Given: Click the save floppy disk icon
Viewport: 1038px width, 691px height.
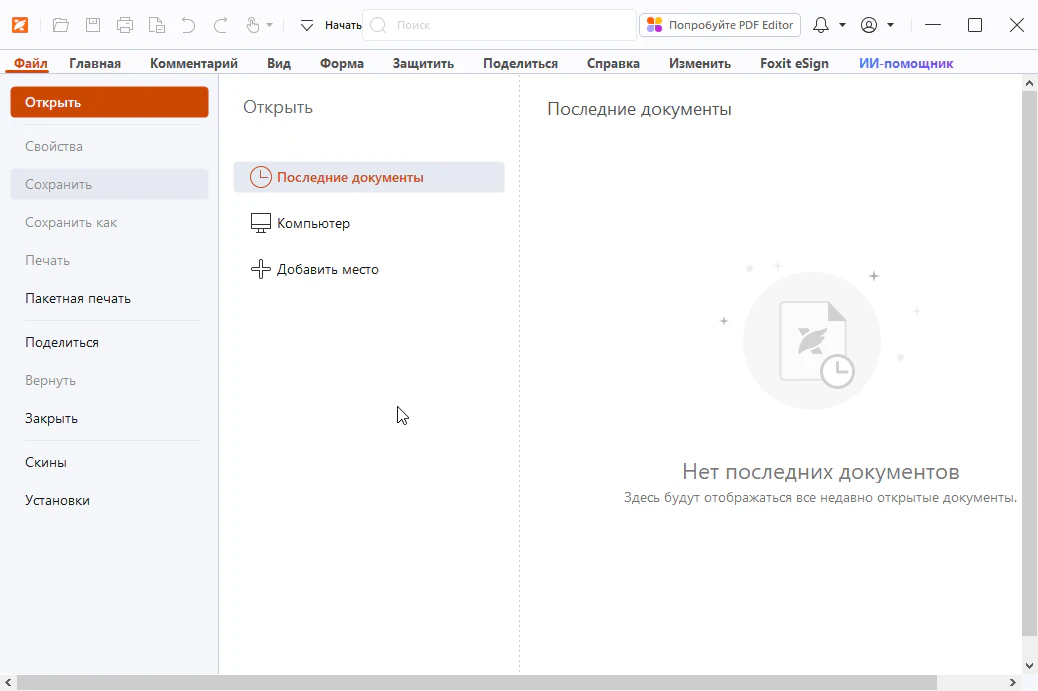Looking at the screenshot, I should tap(93, 25).
